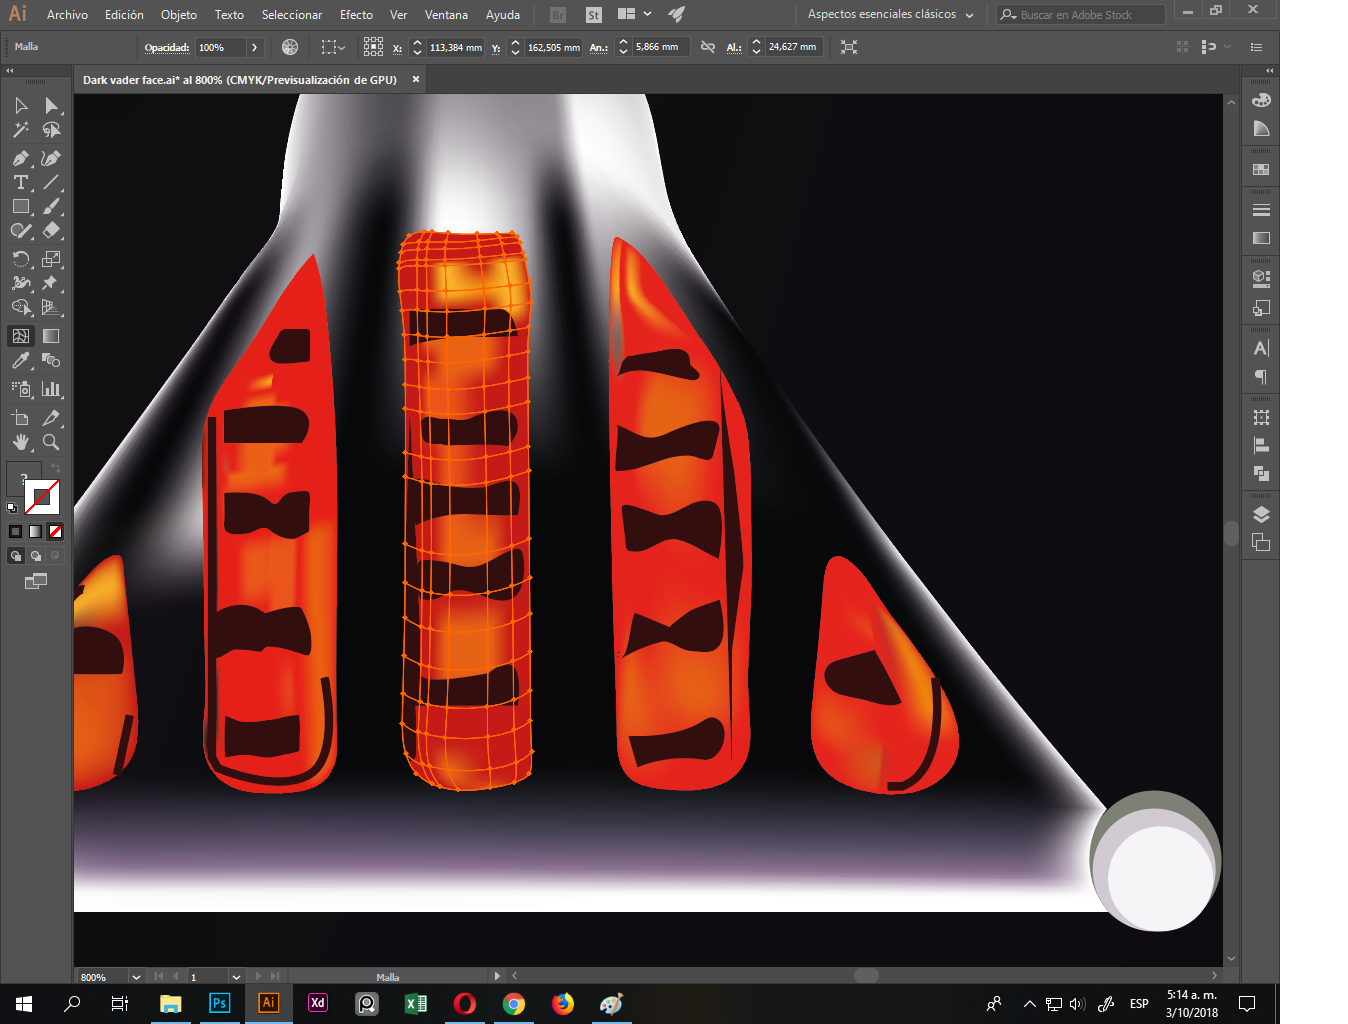Select the Paintbrush tool
This screenshot has width=1348, height=1024.
tap(51, 206)
